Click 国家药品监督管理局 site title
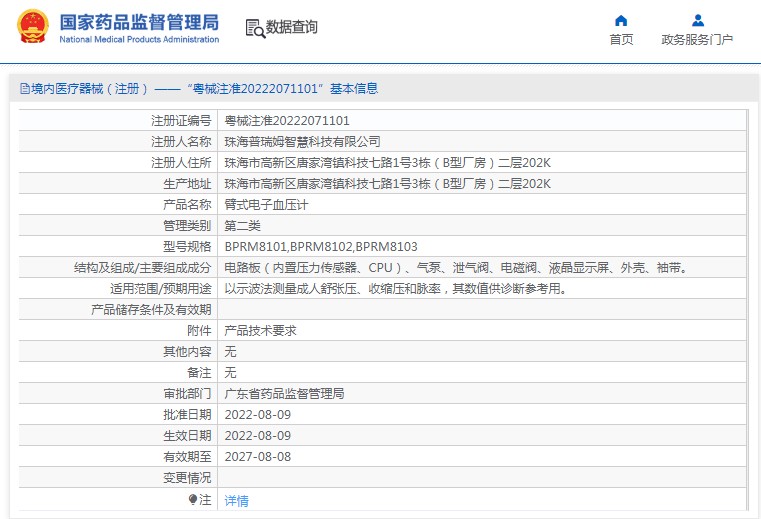This screenshot has height=519, width=761. coord(139,22)
